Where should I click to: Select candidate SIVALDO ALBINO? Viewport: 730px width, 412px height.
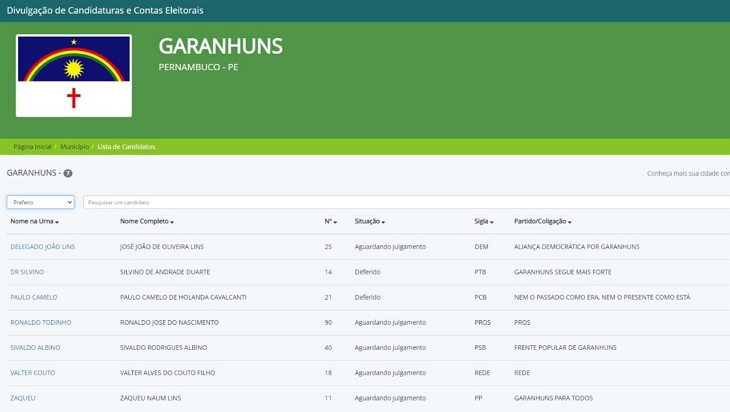[x=35, y=348]
